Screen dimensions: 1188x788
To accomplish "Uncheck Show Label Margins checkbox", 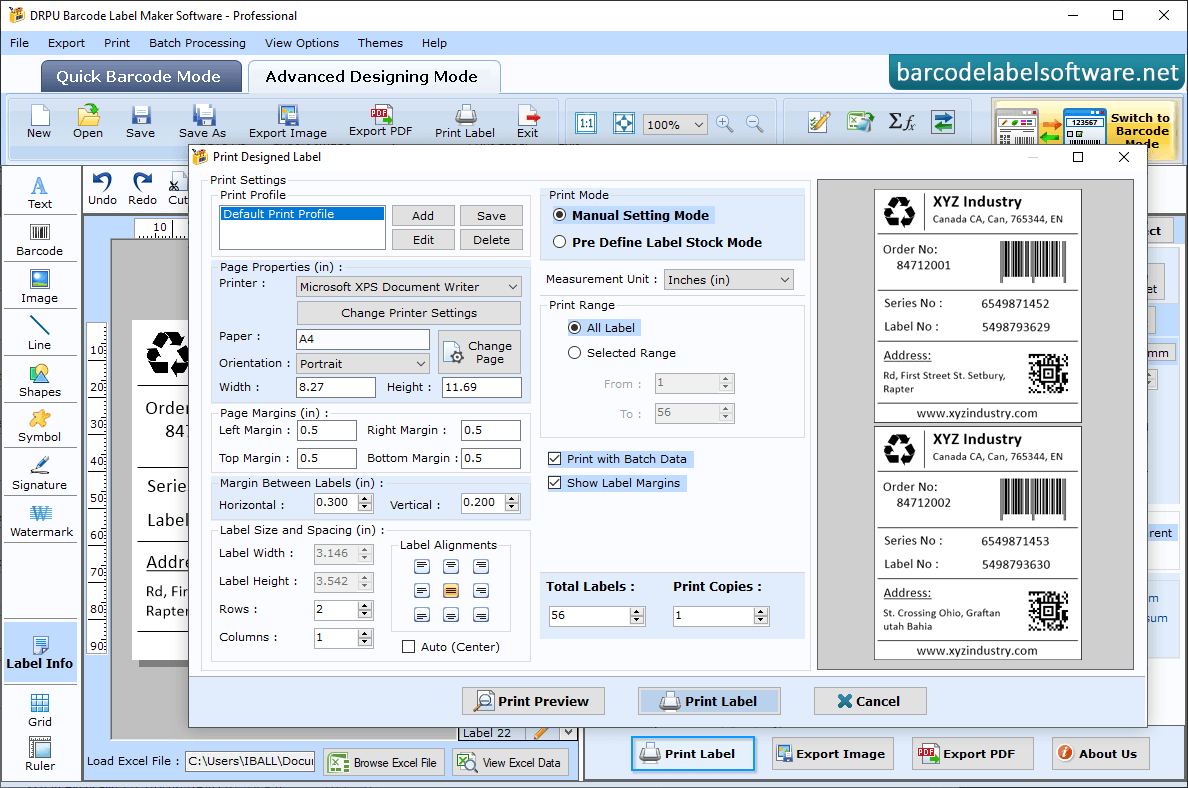I will 555,483.
